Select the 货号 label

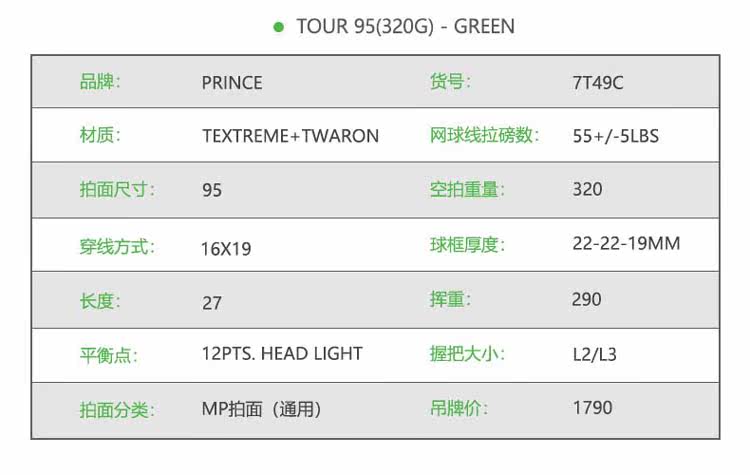click(450, 82)
